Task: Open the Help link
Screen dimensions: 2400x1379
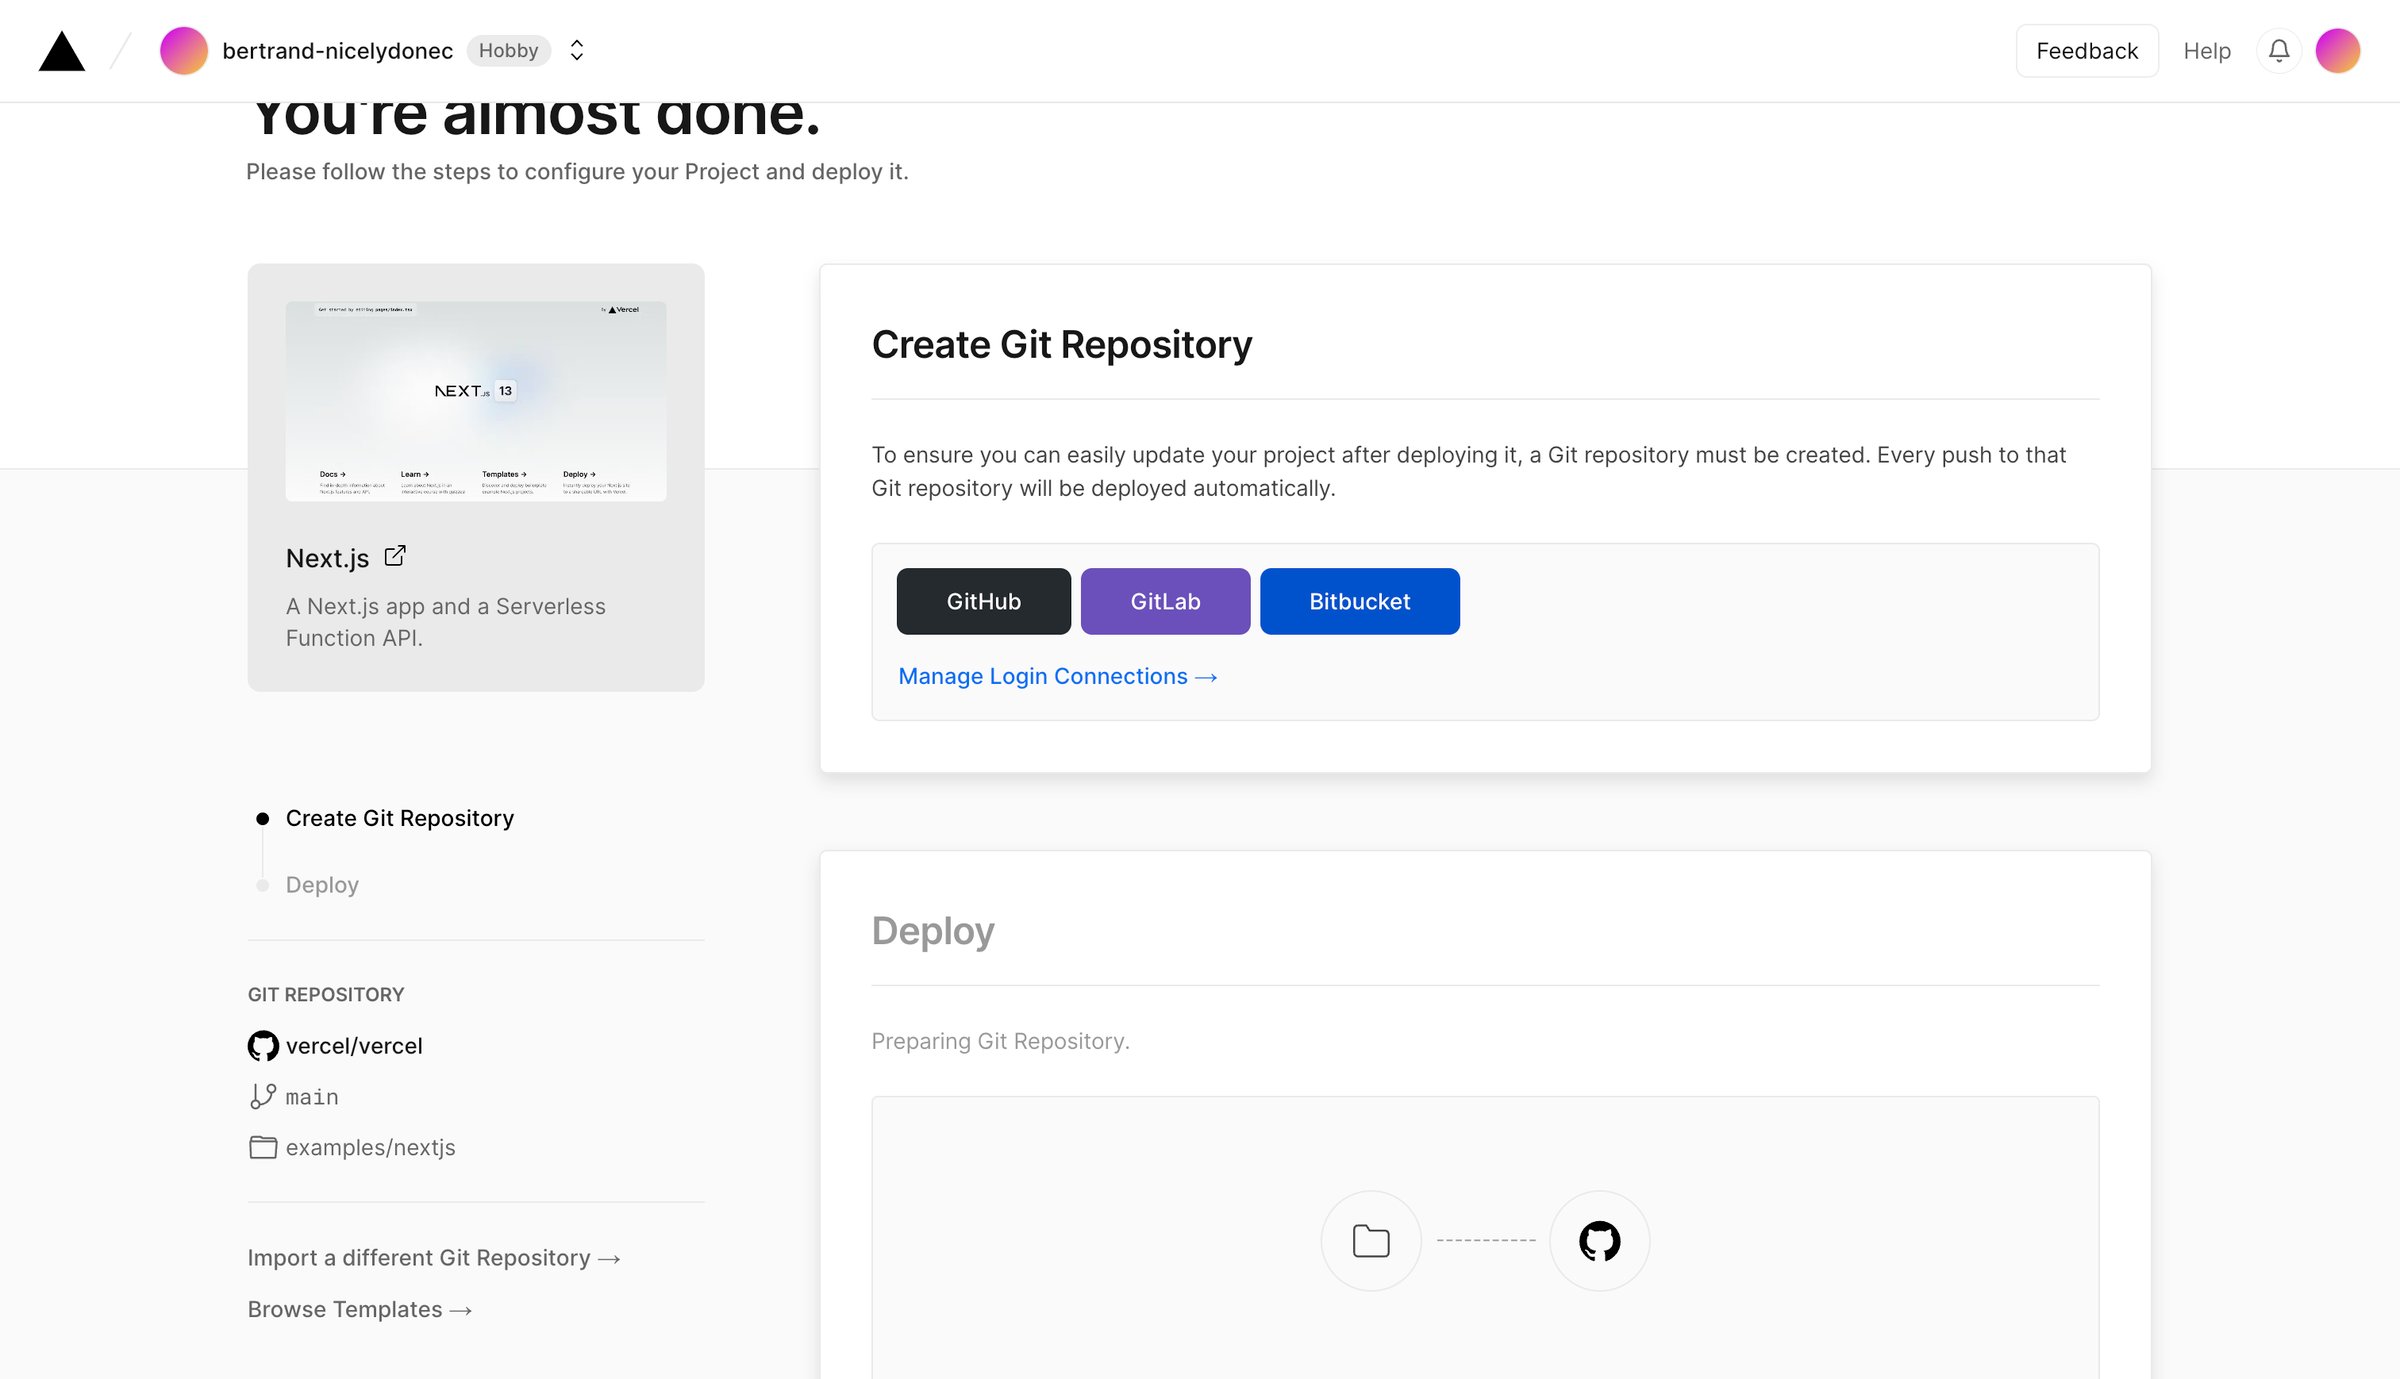Action: click(2207, 51)
